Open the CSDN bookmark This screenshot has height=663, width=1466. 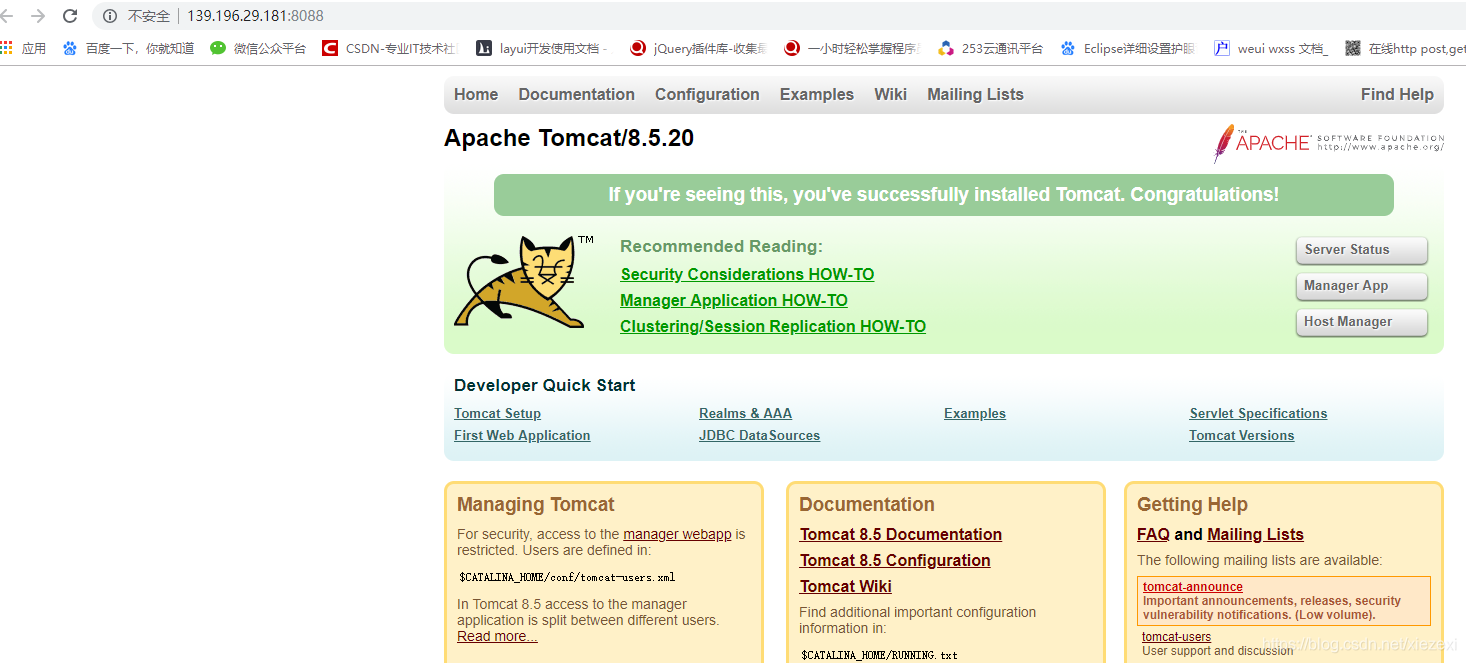pos(390,48)
